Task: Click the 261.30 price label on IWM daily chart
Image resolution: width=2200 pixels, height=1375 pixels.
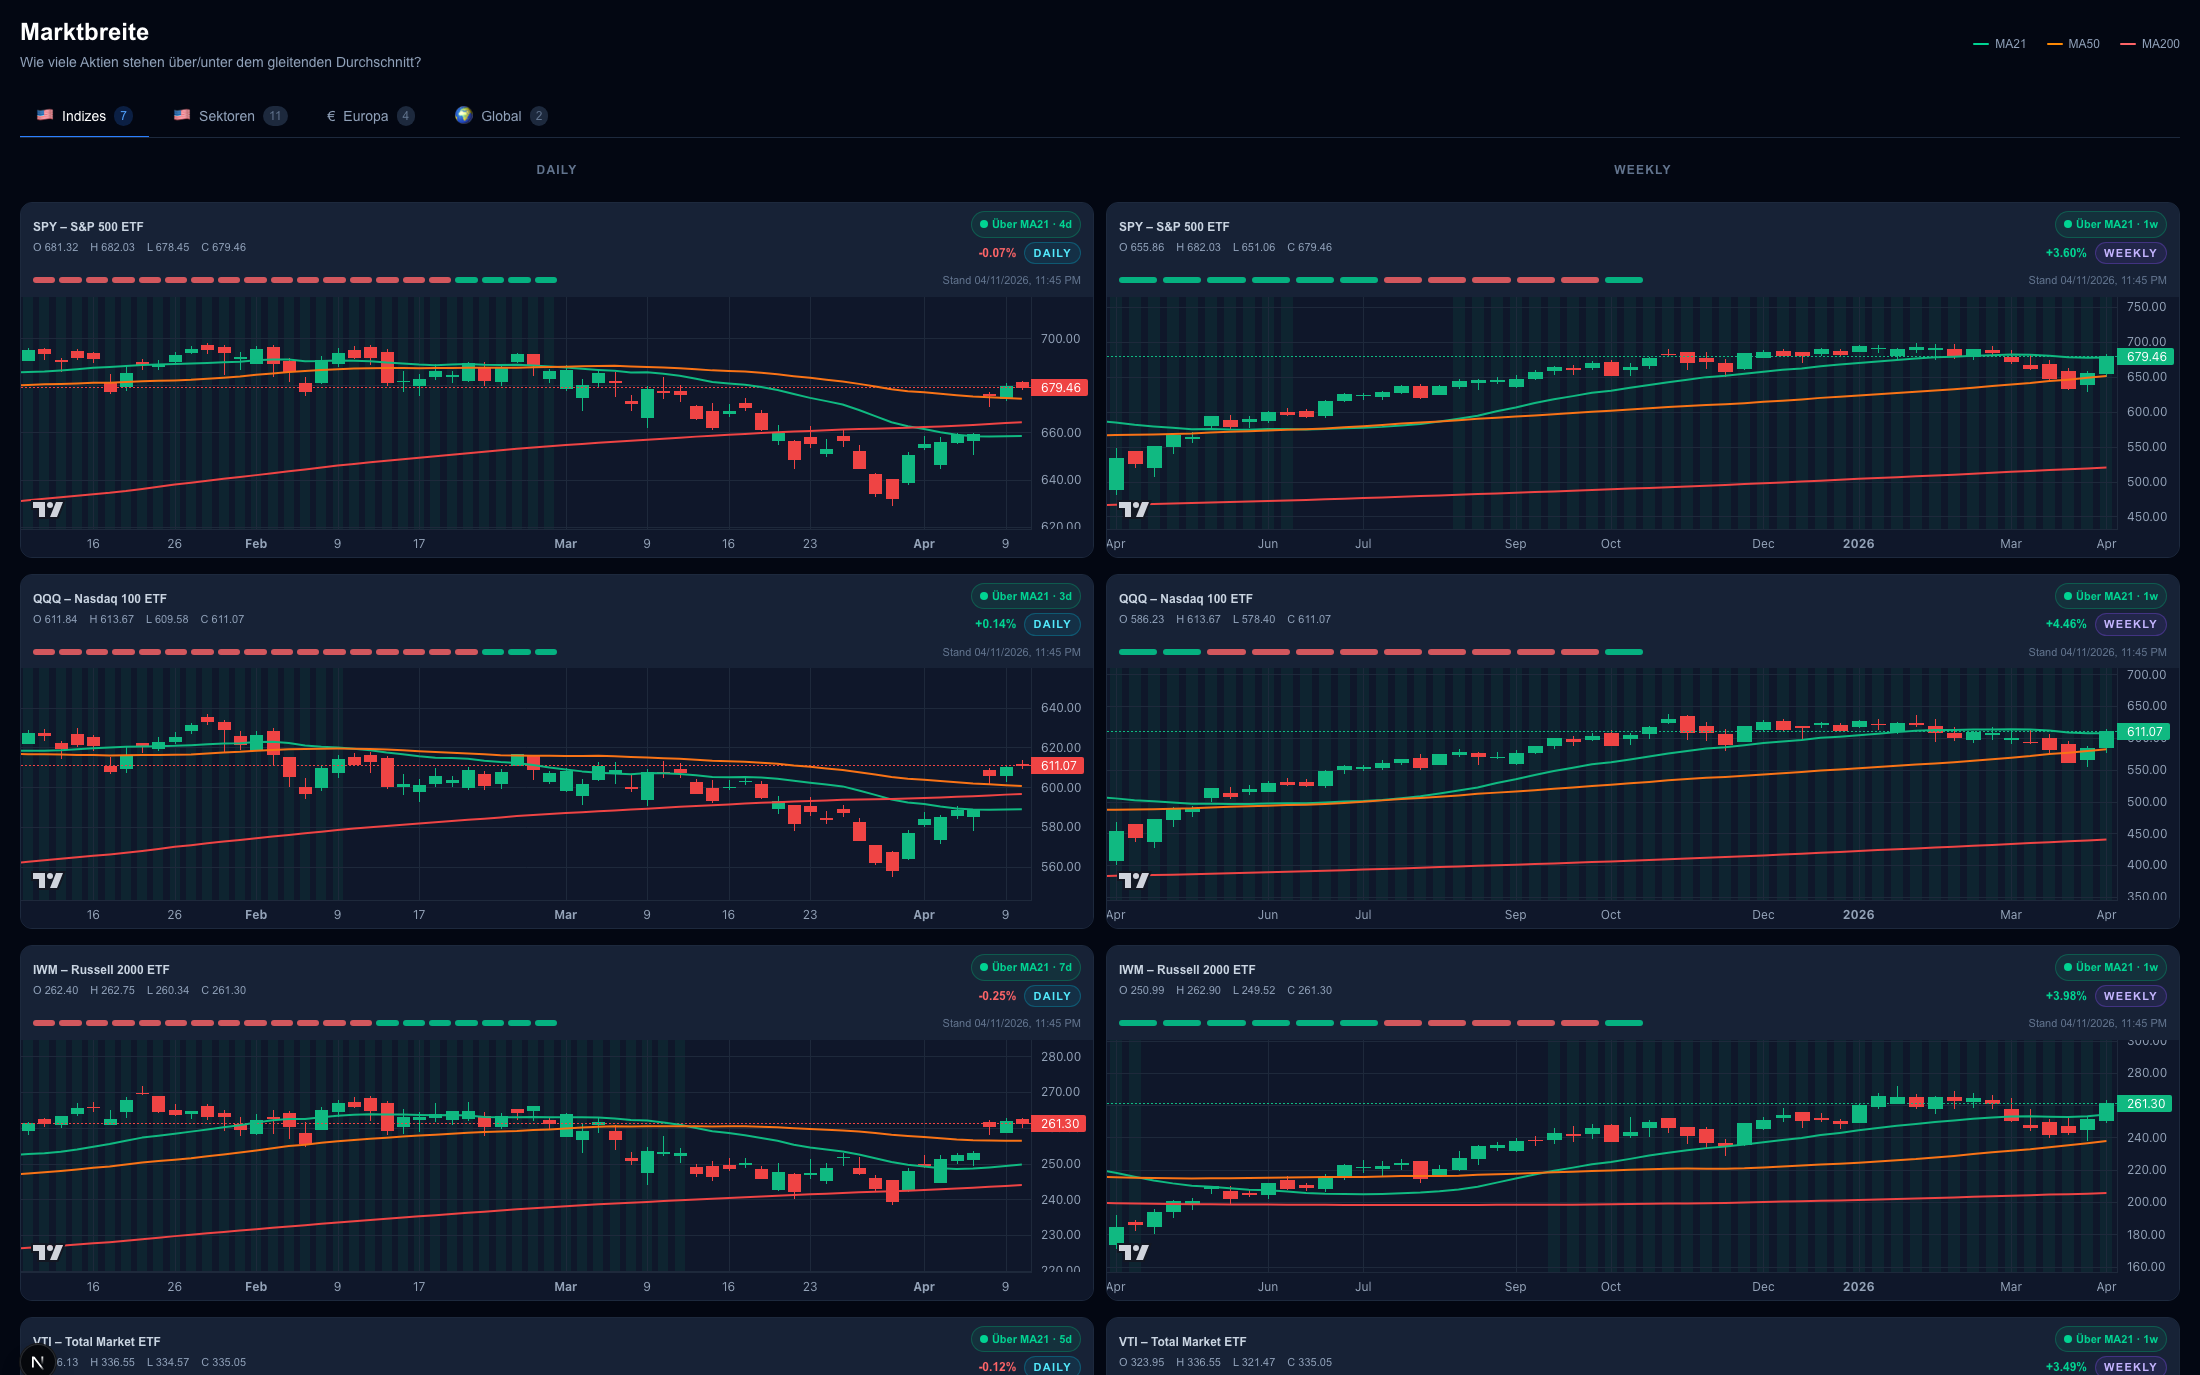Action: coord(1059,1124)
